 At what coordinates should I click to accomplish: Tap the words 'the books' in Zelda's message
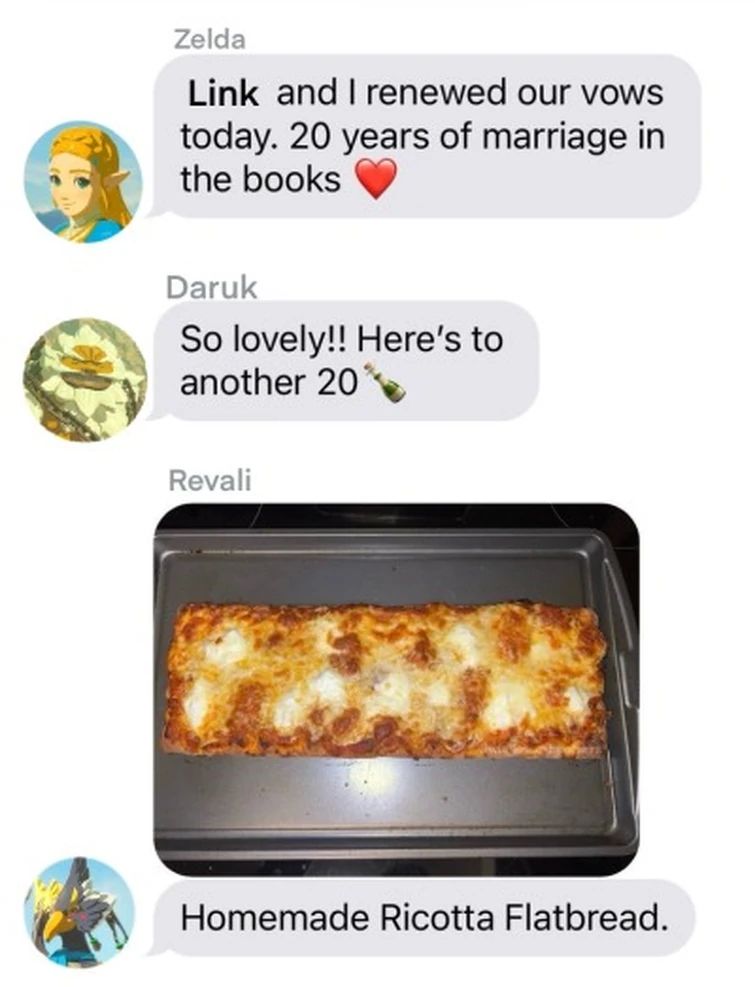click(x=261, y=179)
